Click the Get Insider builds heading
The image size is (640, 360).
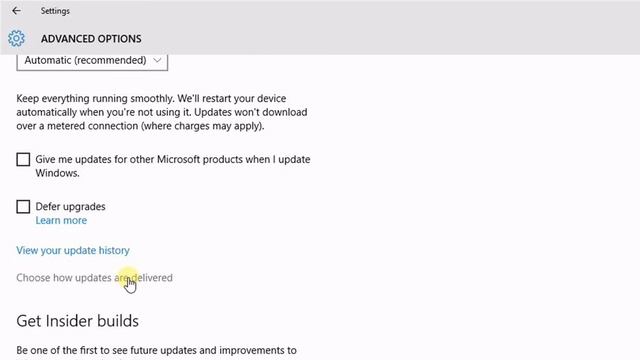coord(78,321)
